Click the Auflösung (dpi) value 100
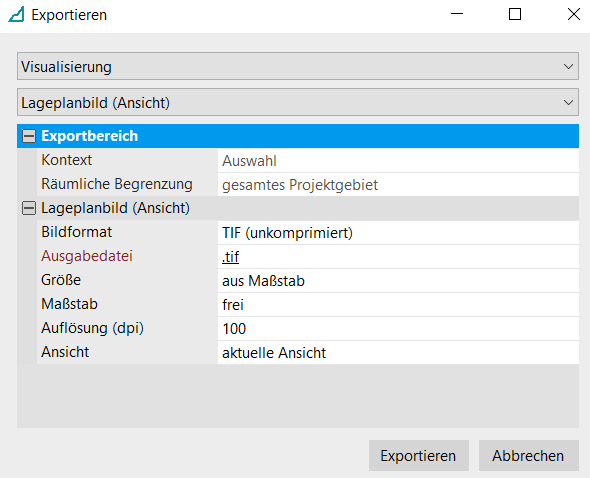This screenshot has height=478, width=590. (x=398, y=329)
